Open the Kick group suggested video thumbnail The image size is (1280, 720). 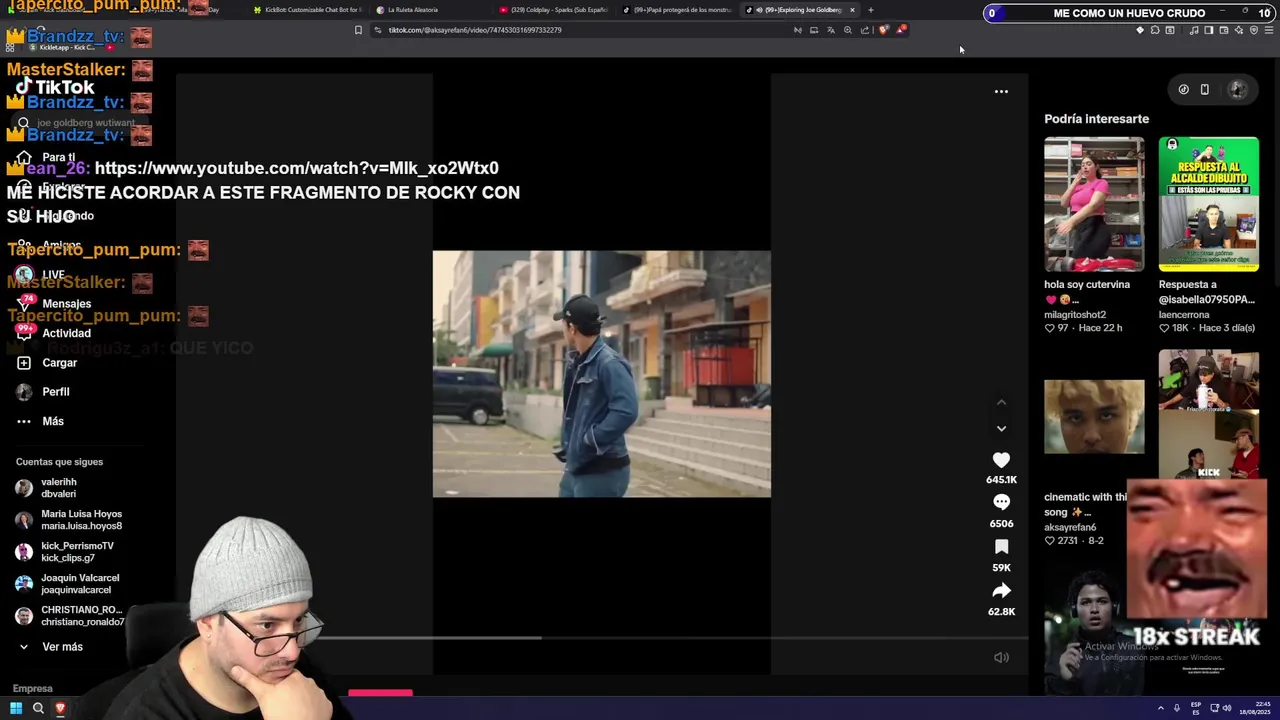tap(1209, 414)
